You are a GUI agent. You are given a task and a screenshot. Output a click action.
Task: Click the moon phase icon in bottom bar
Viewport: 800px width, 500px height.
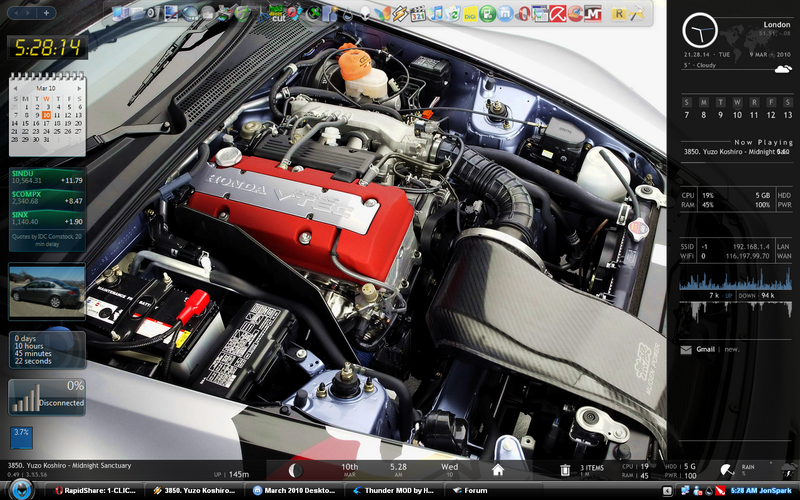pos(296,470)
